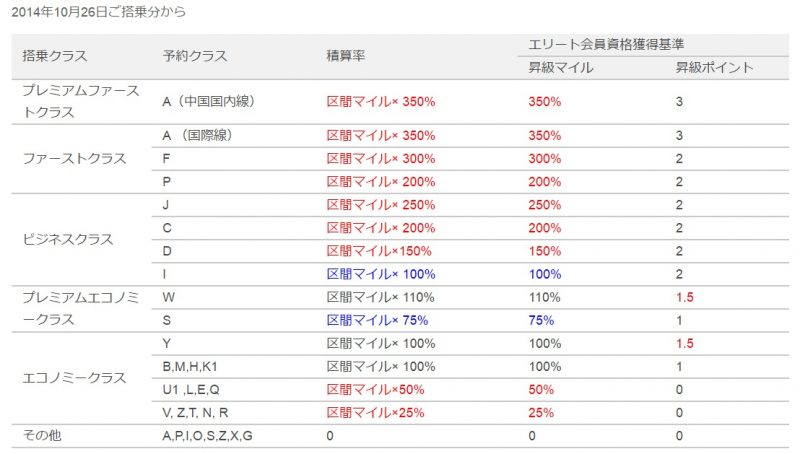
Task: Click the エリート会員資格獲得基準 header
Action: tap(606, 44)
